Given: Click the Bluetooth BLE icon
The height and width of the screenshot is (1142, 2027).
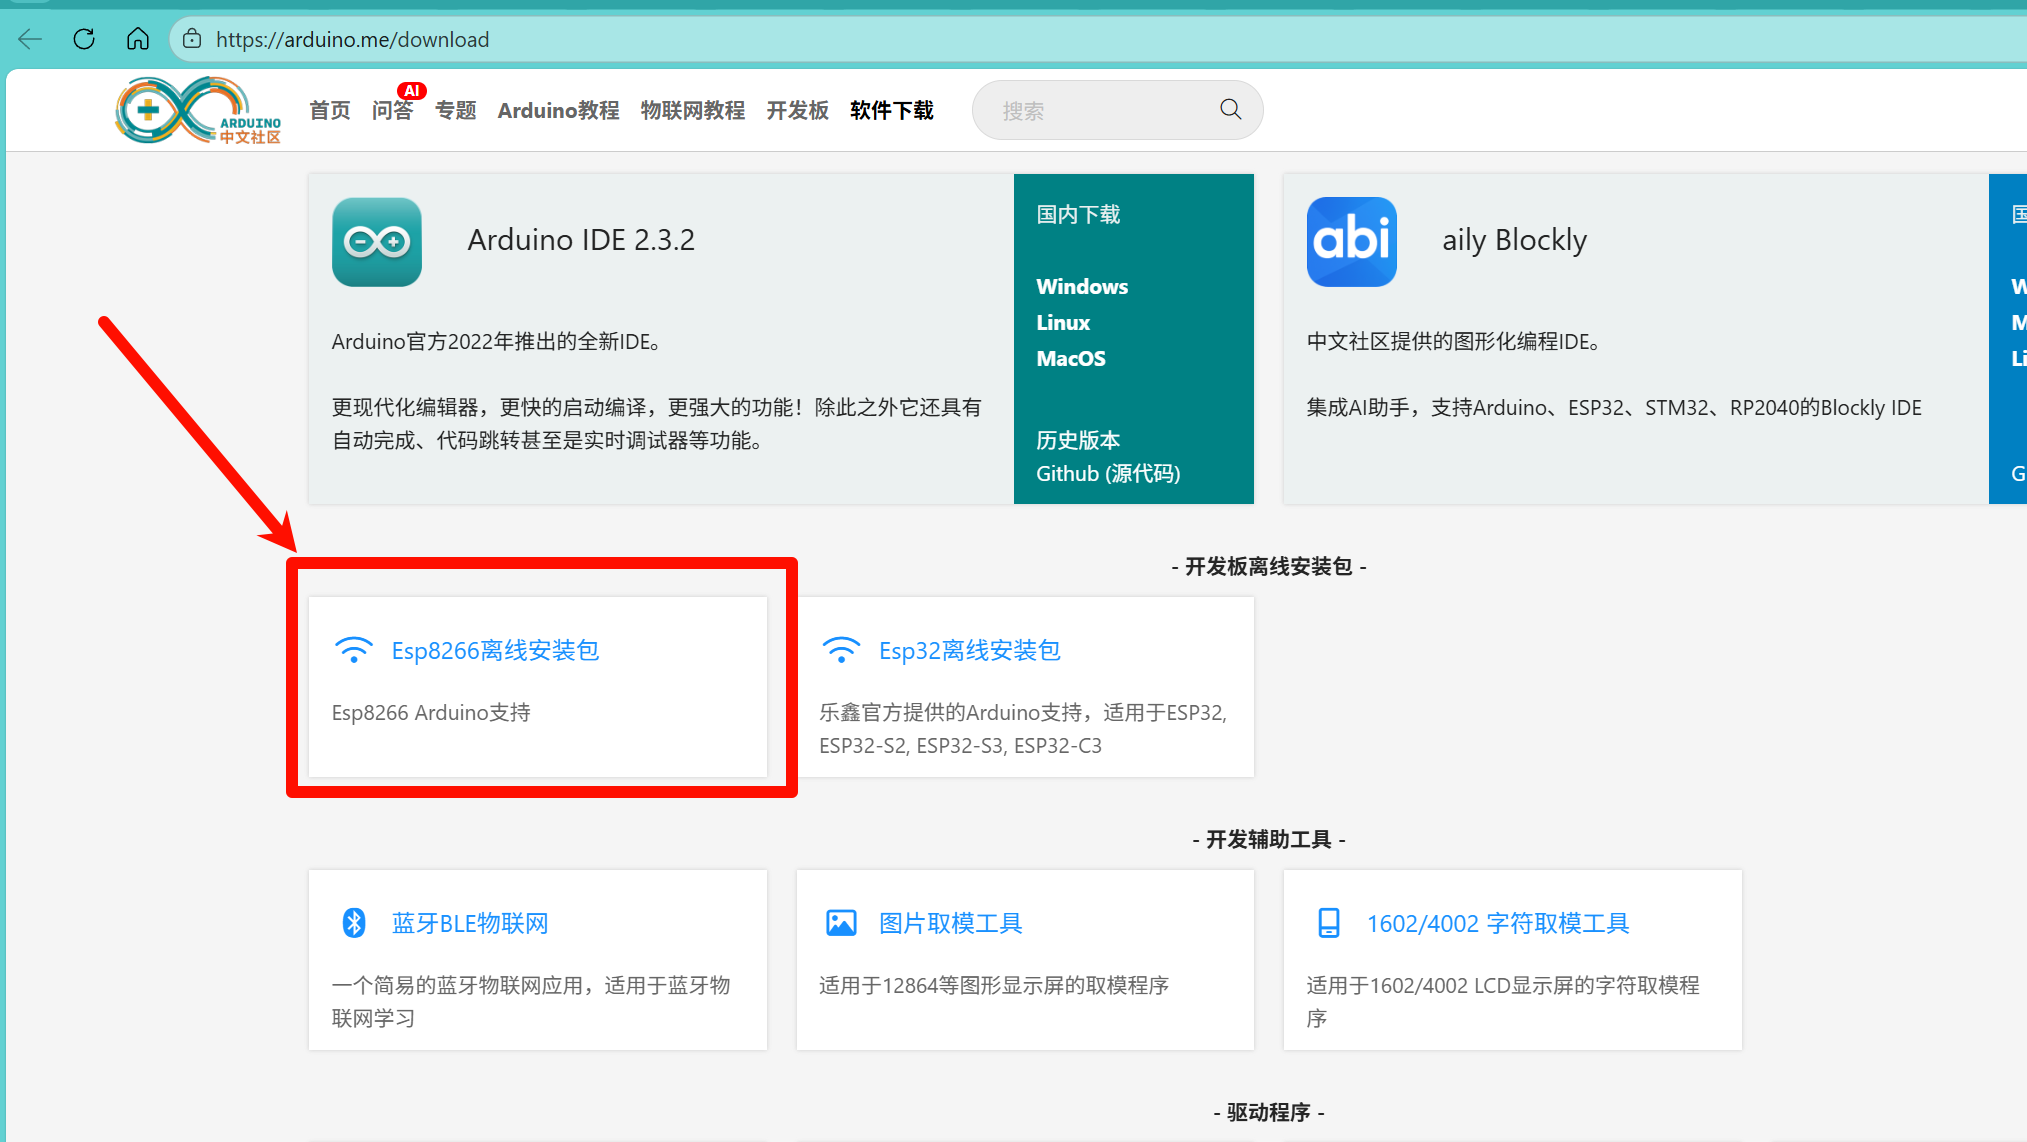Looking at the screenshot, I should tap(354, 922).
